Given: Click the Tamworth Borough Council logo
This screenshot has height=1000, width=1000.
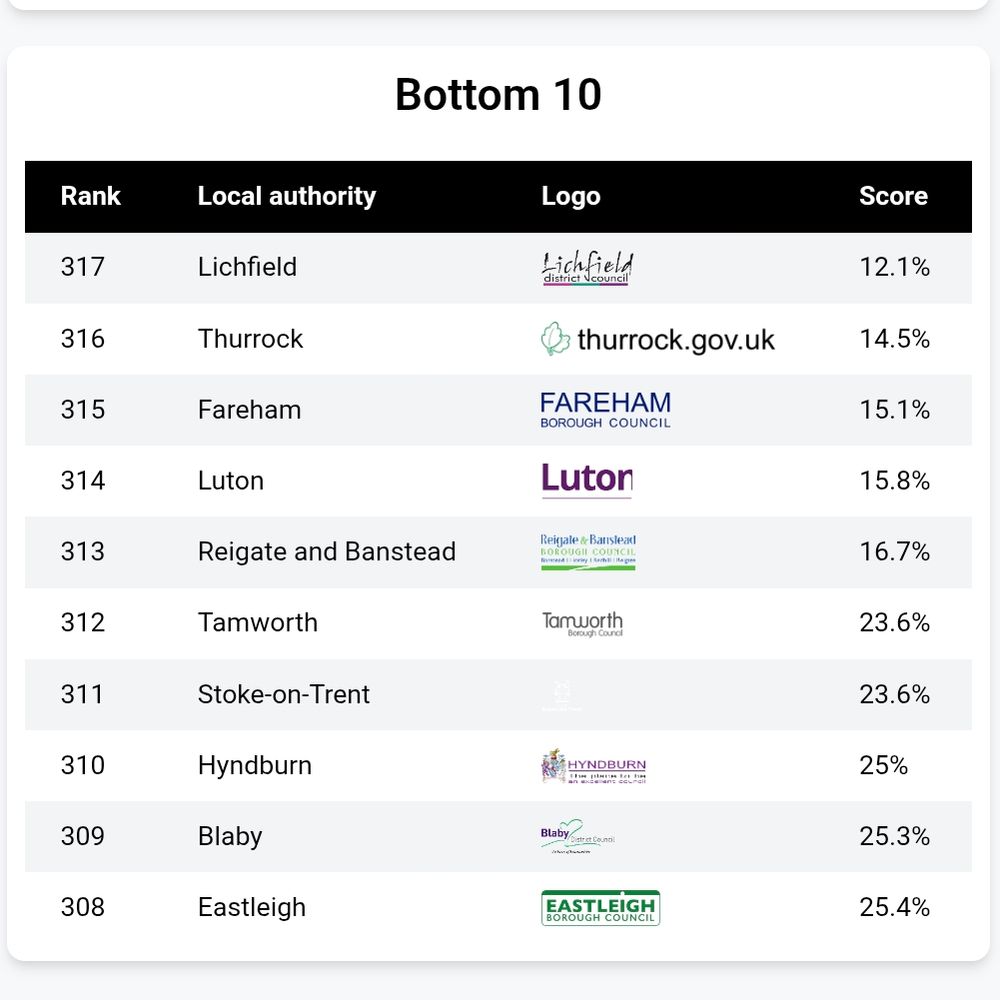Looking at the screenshot, I should (582, 623).
